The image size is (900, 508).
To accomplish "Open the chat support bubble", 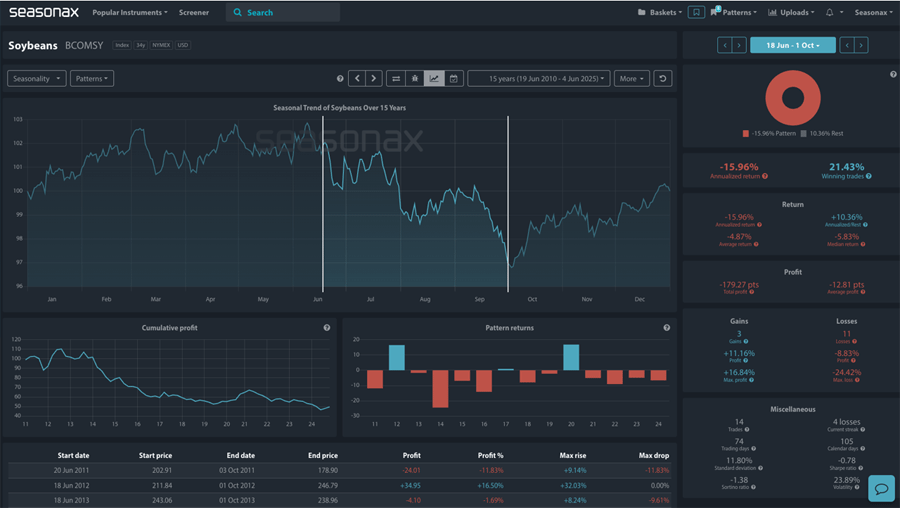I will (881, 487).
